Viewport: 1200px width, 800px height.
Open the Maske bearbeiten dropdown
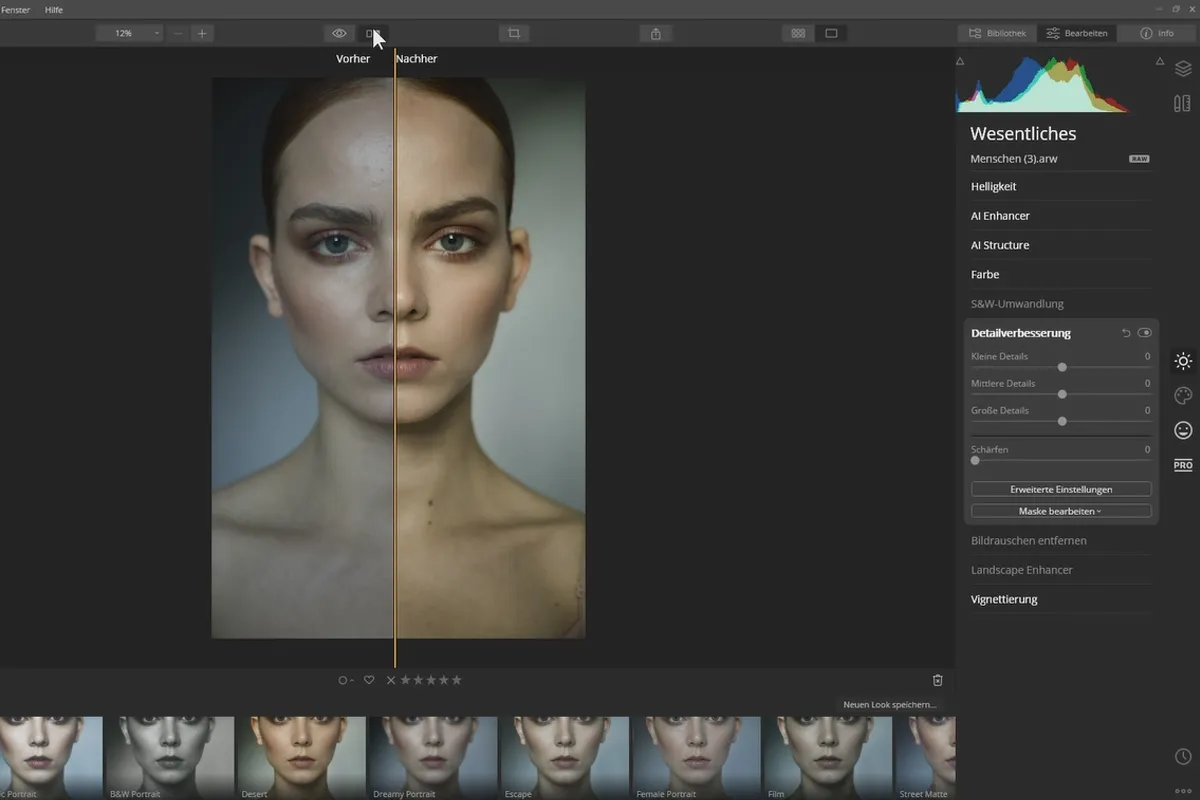coord(1061,511)
